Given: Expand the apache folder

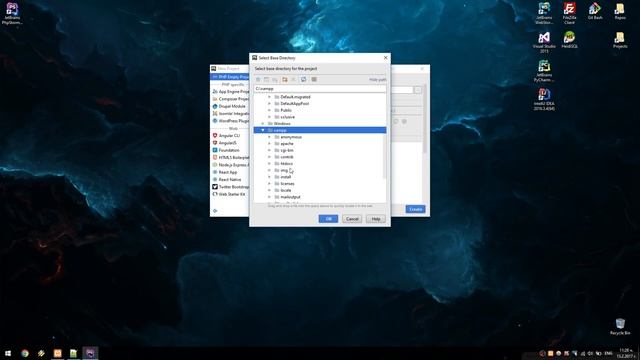Looking at the screenshot, I should 269,144.
